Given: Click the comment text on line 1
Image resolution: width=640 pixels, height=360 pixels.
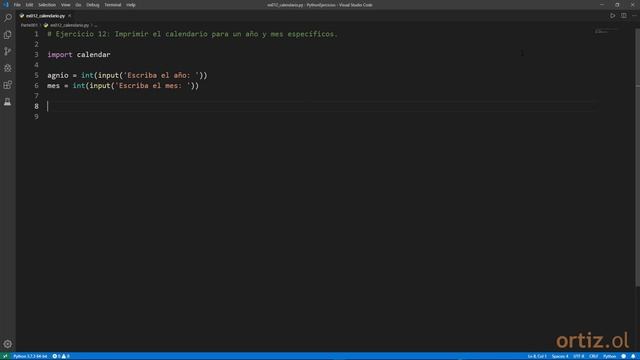Looking at the screenshot, I should click(193, 34).
